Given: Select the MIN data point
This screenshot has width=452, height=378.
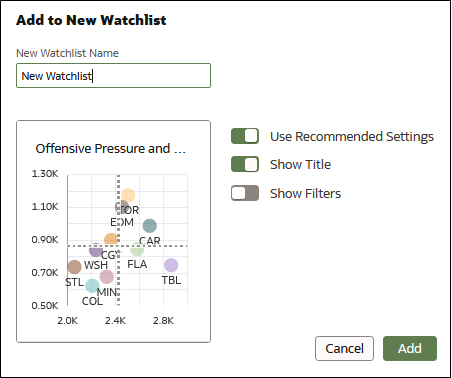Looking at the screenshot, I should coord(107,277).
